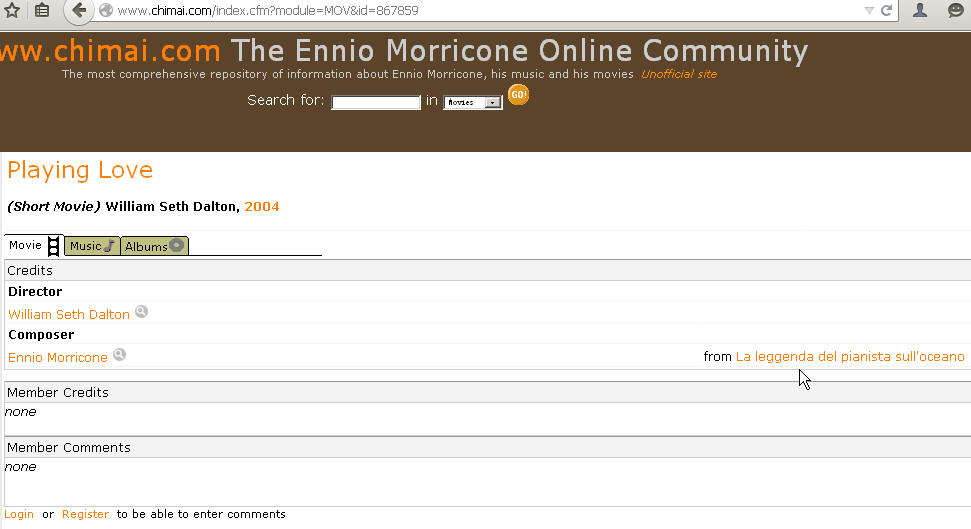
Task: Click the Login link
Action: [19, 514]
